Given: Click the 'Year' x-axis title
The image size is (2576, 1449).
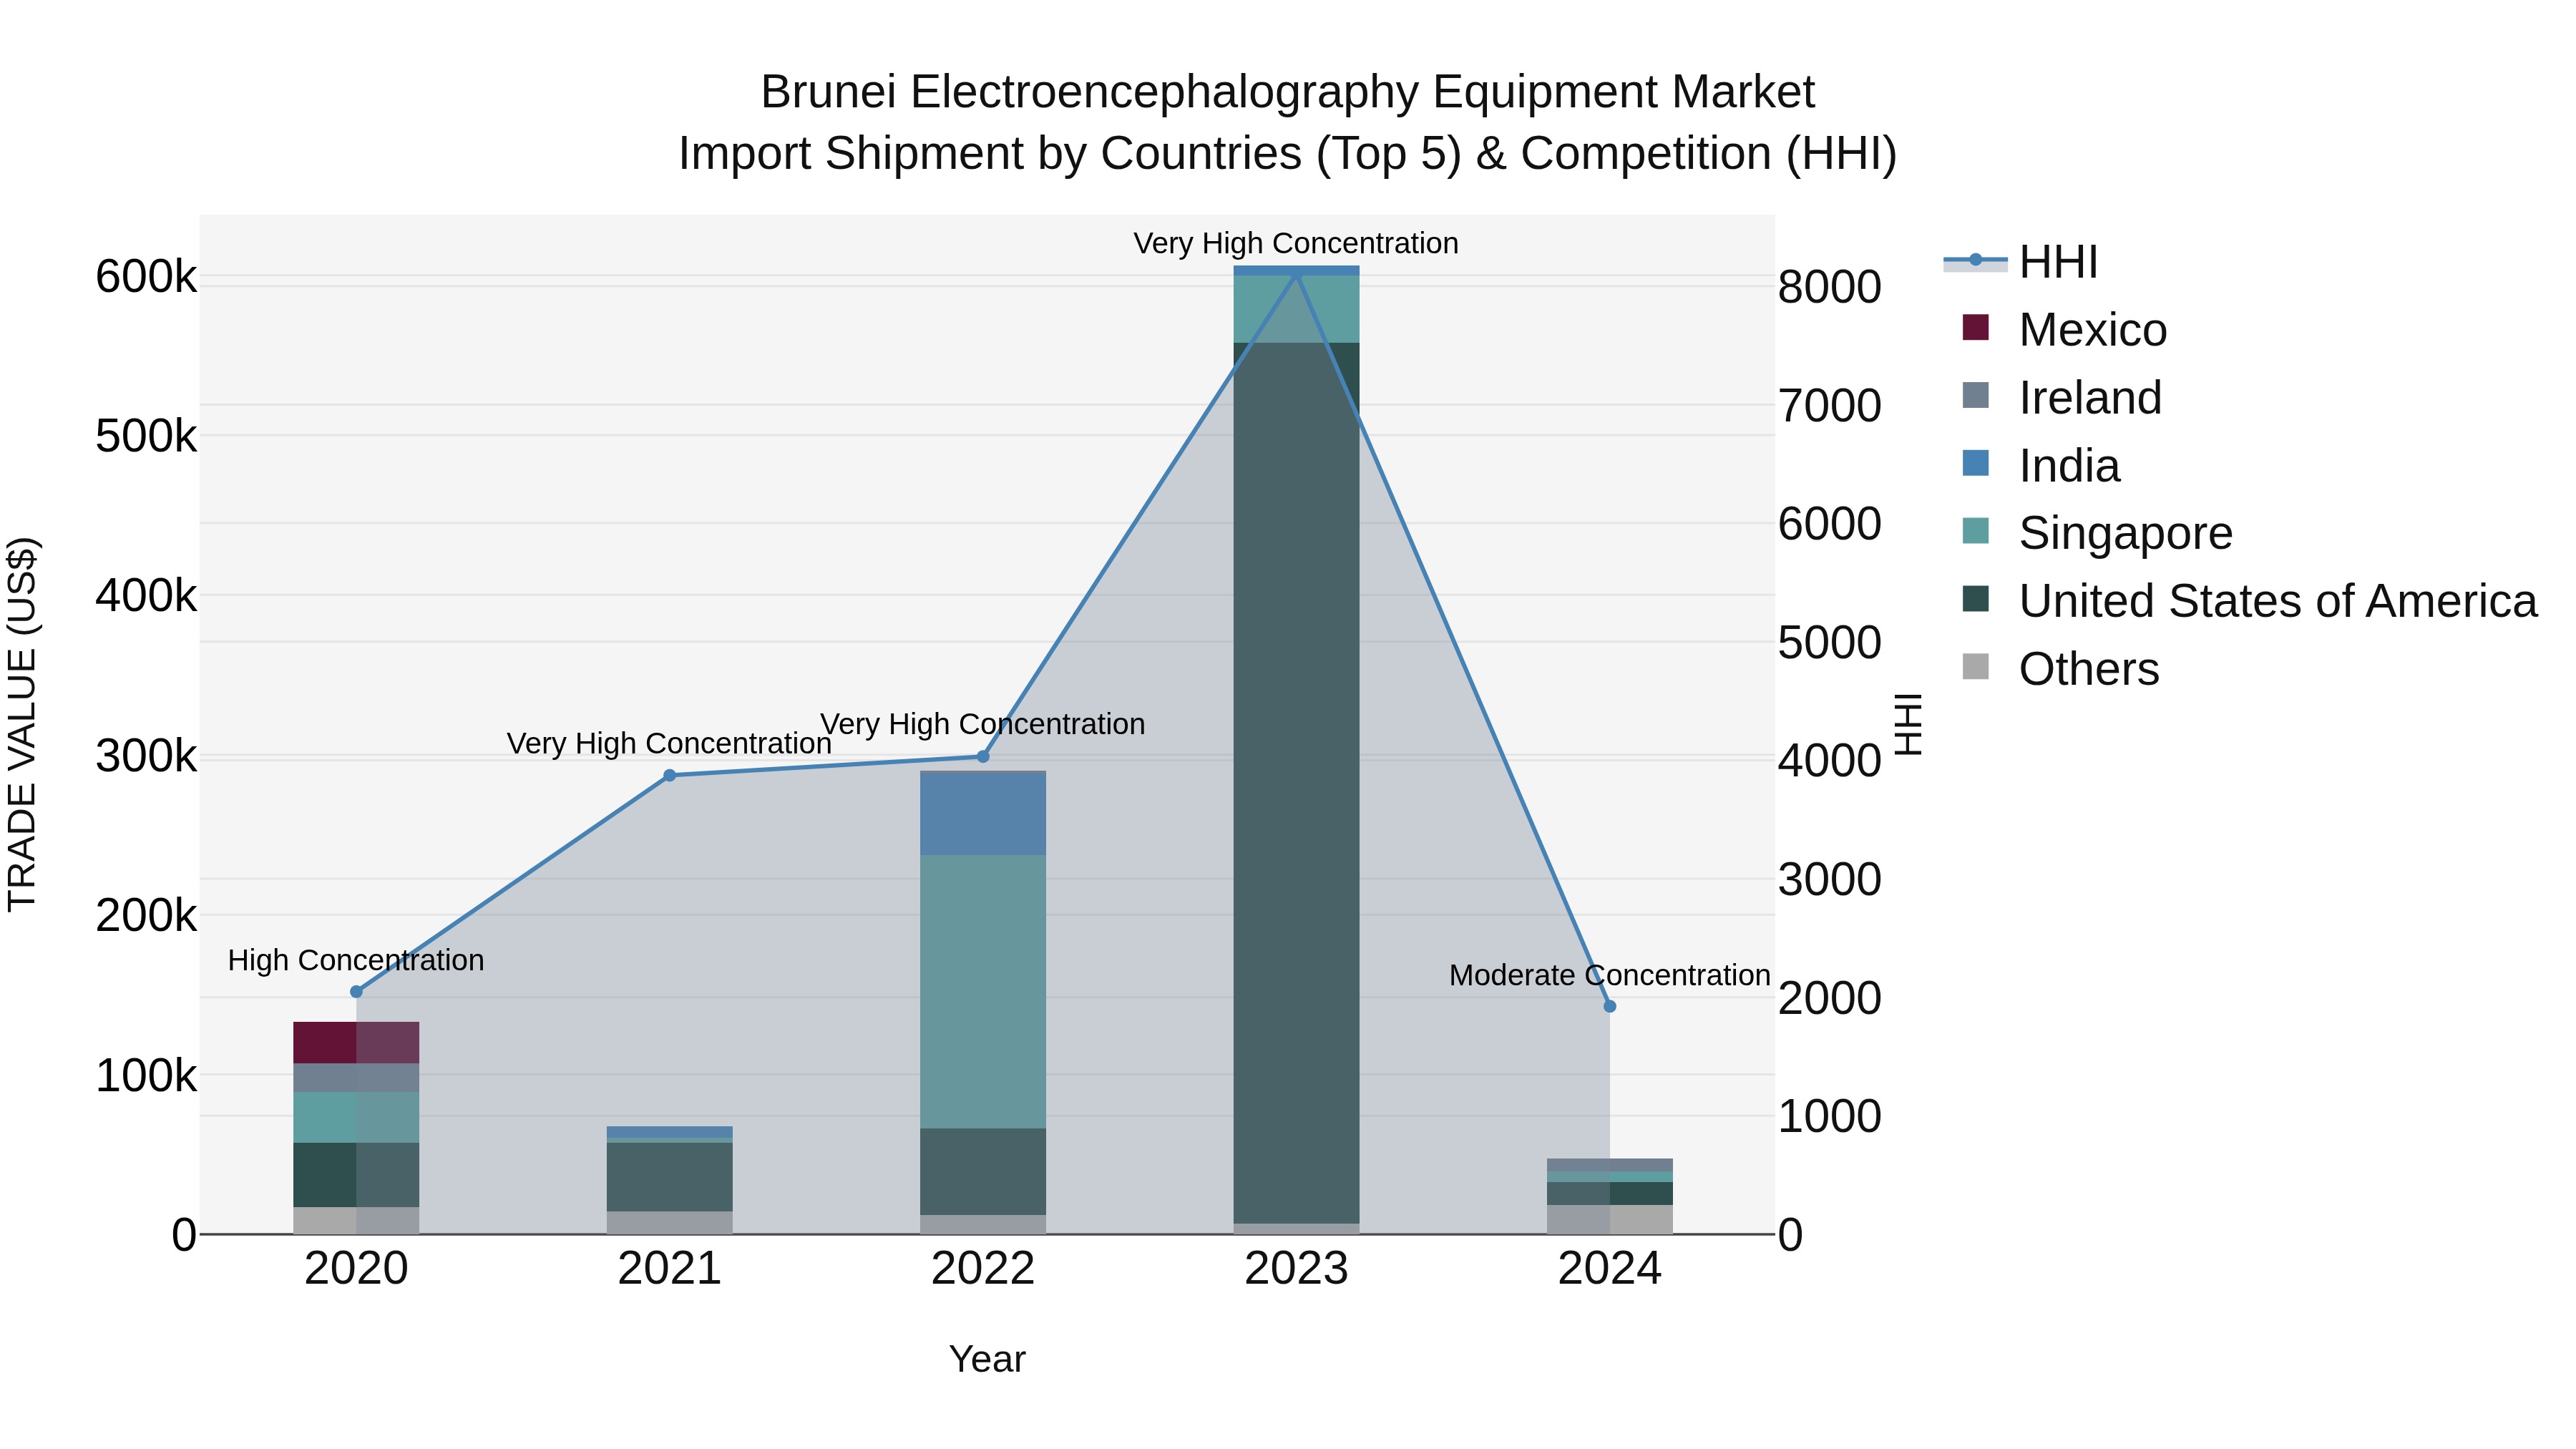Looking at the screenshot, I should 987,1359.
